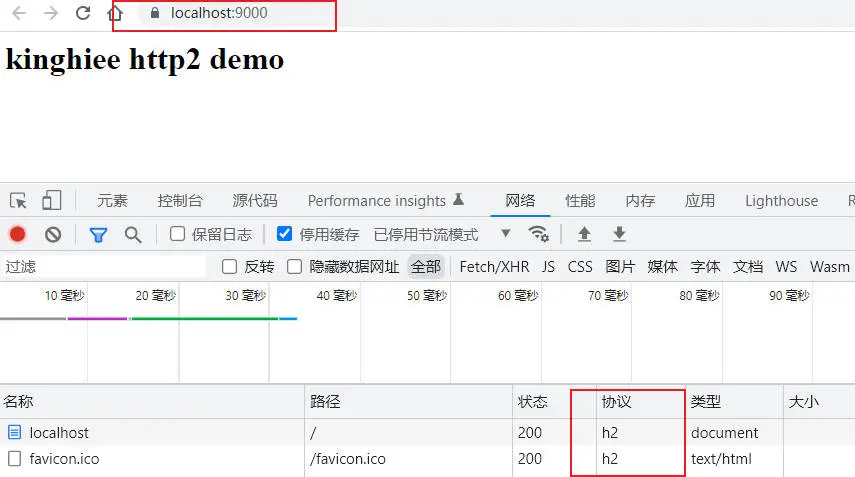Filter by CSS requests
The height and width of the screenshot is (477, 855).
(x=580, y=267)
